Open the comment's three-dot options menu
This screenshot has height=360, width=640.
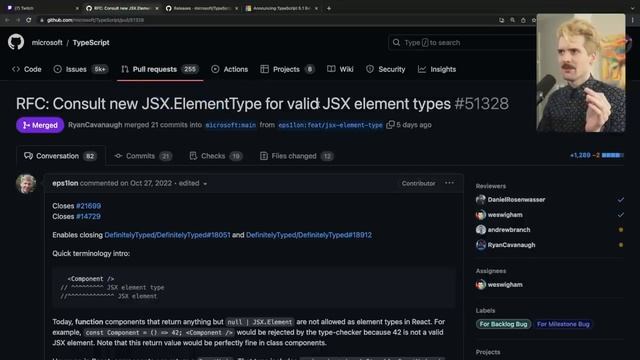coord(449,183)
